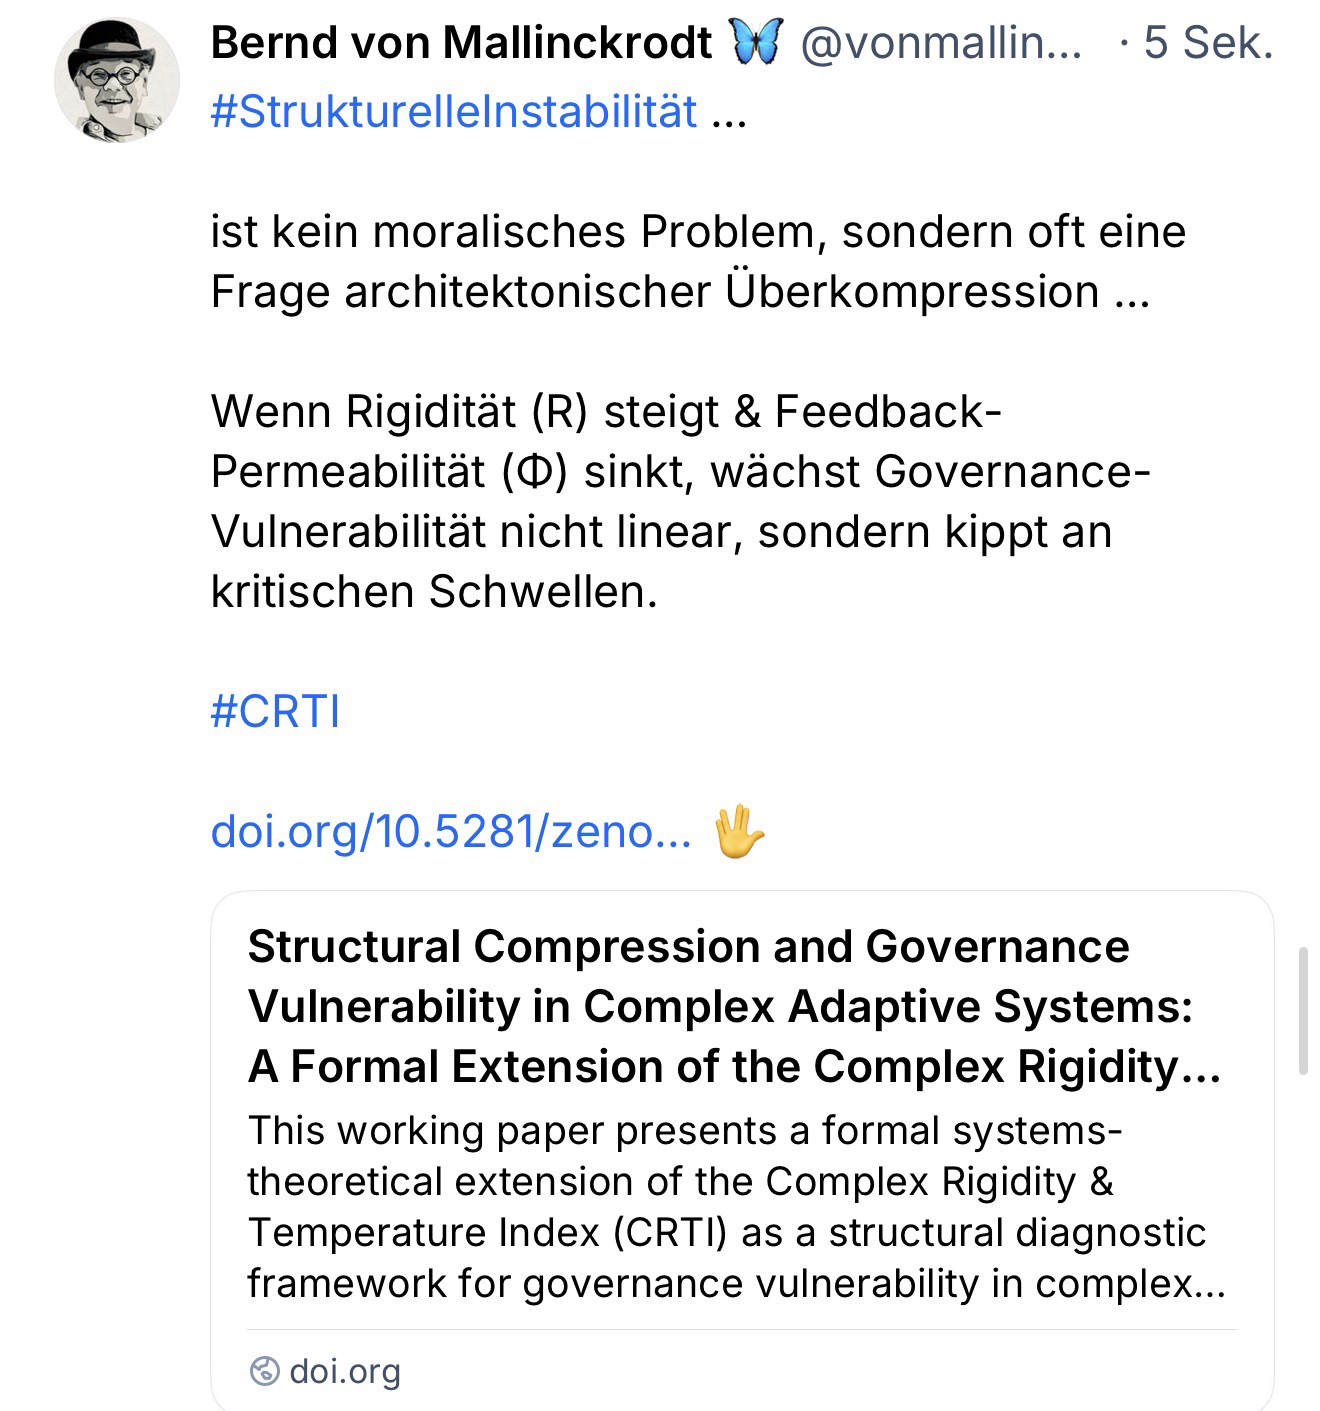The image size is (1320, 1411).
Task: Click the Φ symbol in the post text
Action: [535, 471]
